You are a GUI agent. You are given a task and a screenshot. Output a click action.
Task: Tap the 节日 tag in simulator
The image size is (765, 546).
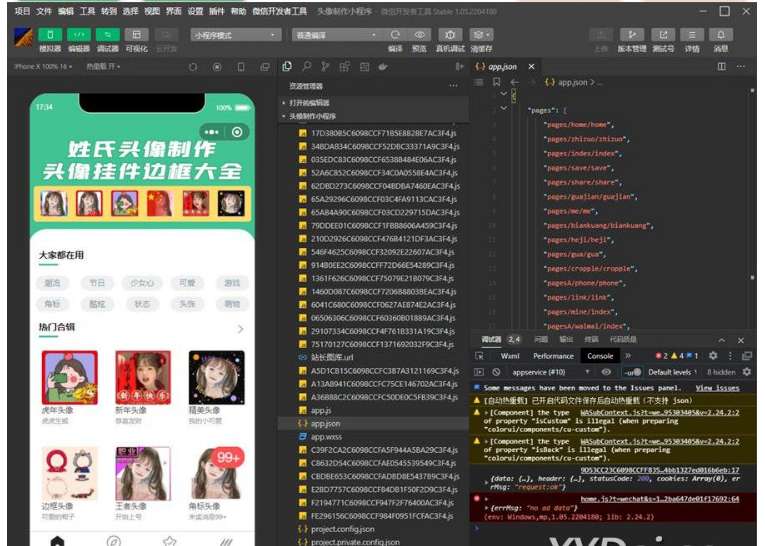pyautogui.click(x=96, y=283)
